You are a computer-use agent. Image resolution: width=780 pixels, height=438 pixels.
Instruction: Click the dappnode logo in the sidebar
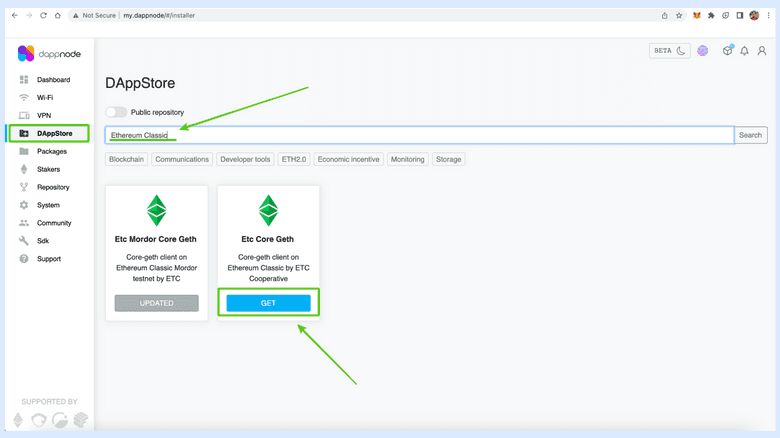(x=46, y=53)
